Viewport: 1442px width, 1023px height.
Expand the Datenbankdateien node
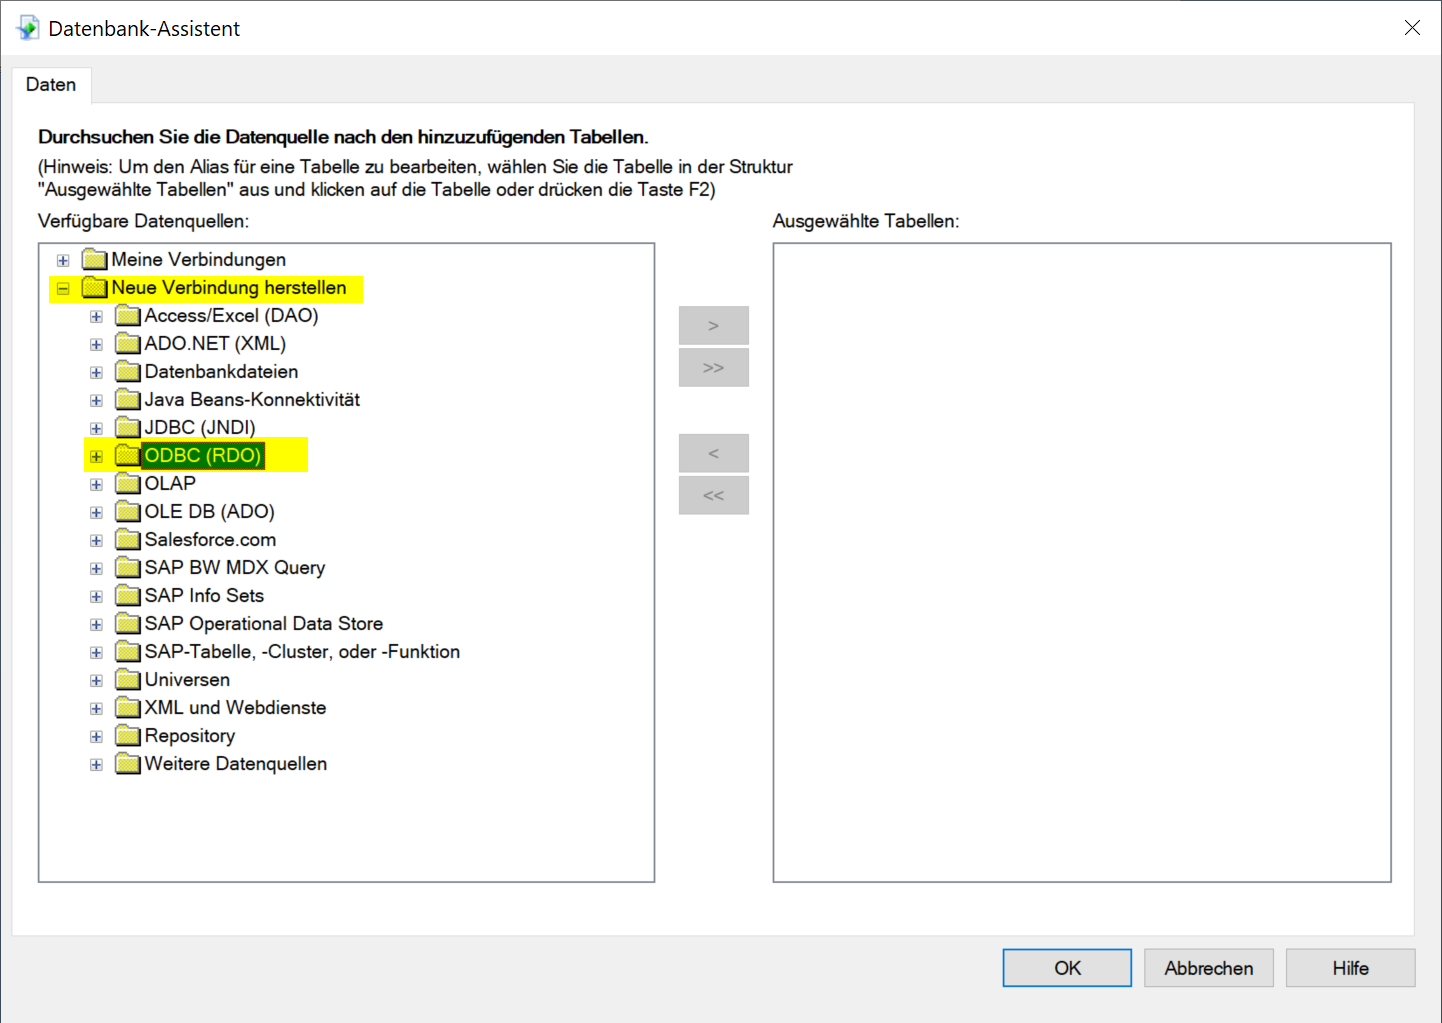click(x=96, y=372)
